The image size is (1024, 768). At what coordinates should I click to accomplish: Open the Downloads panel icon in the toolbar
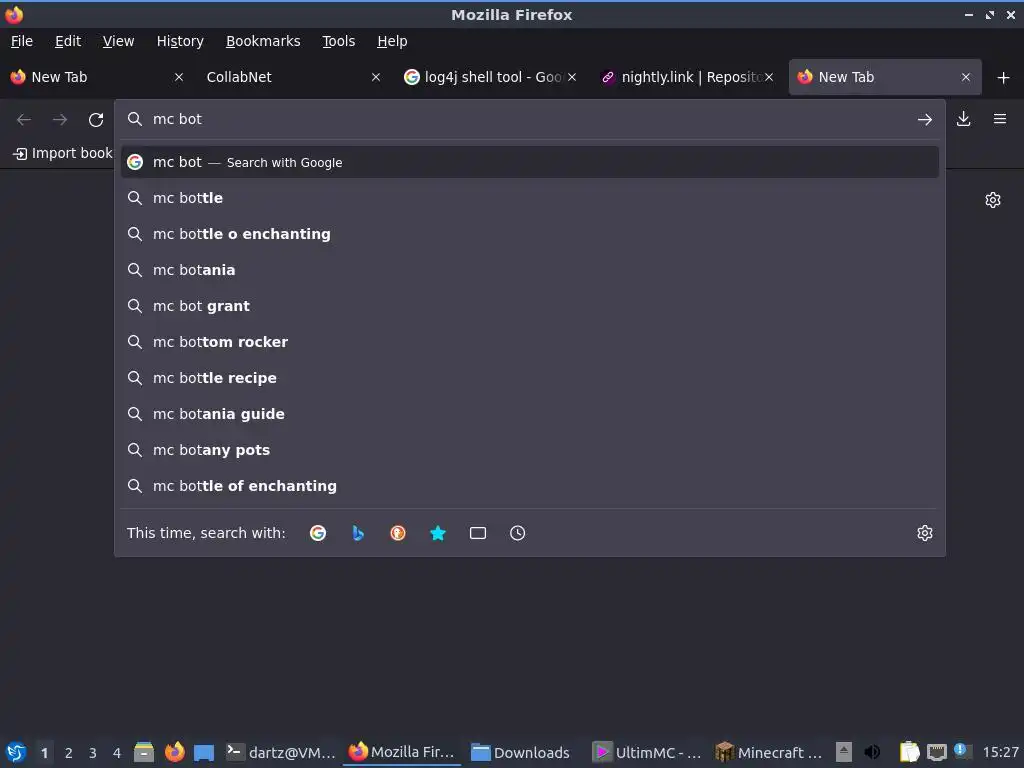point(964,119)
